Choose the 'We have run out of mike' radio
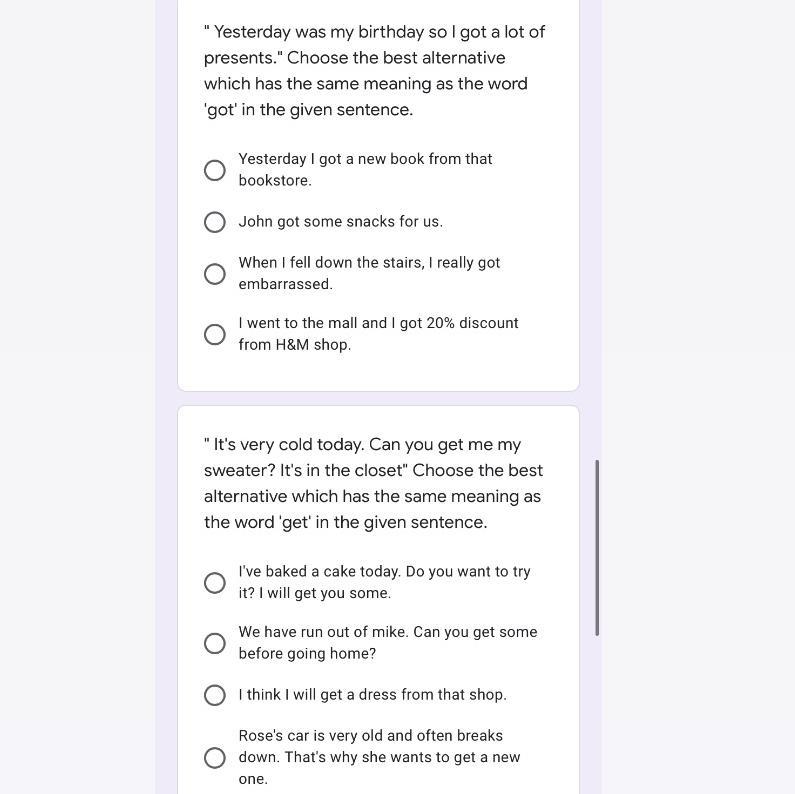795x794 pixels. (x=215, y=643)
